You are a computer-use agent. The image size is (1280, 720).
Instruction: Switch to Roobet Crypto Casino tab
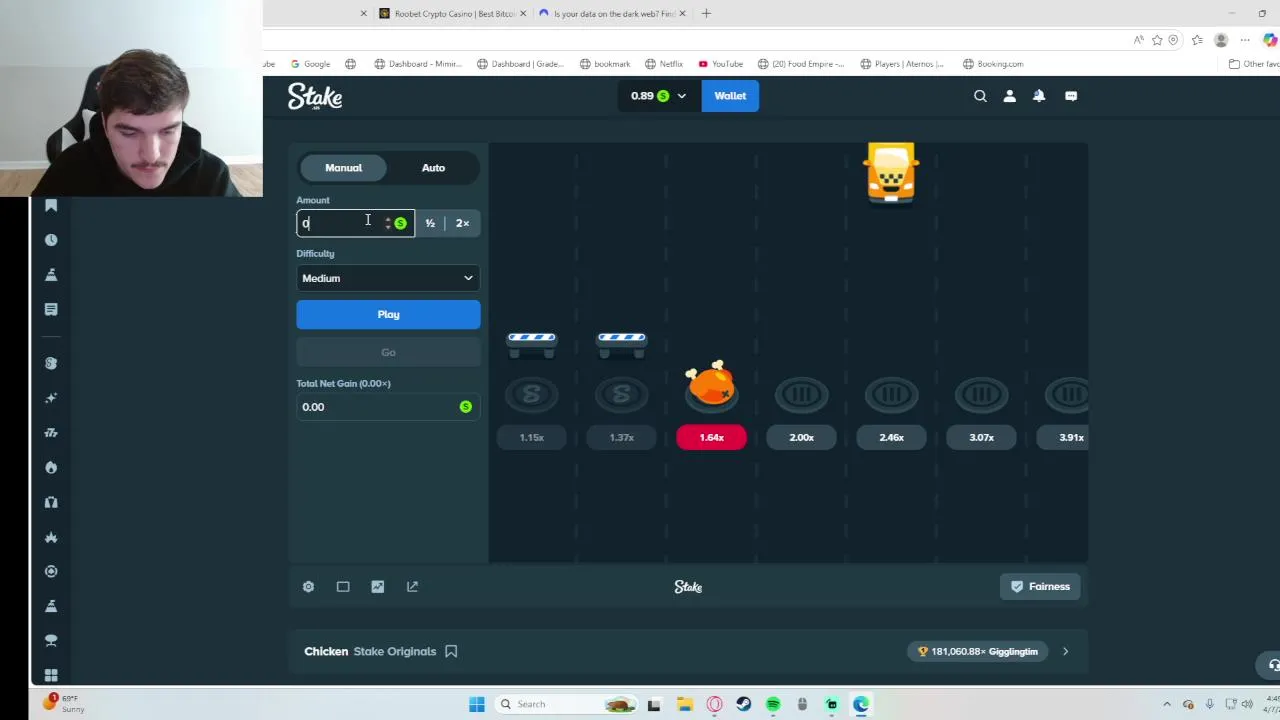453,13
